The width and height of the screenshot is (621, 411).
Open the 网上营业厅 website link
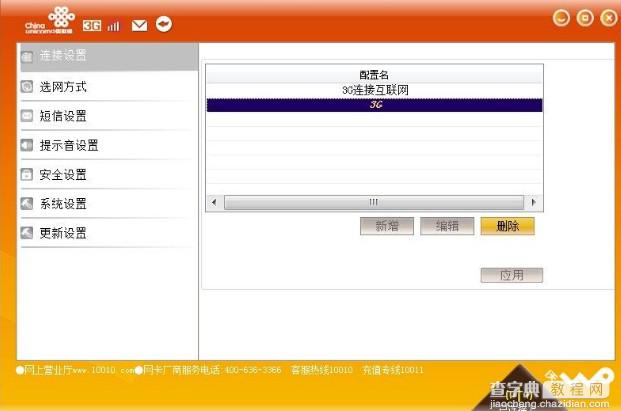pyautogui.click(x=75, y=370)
